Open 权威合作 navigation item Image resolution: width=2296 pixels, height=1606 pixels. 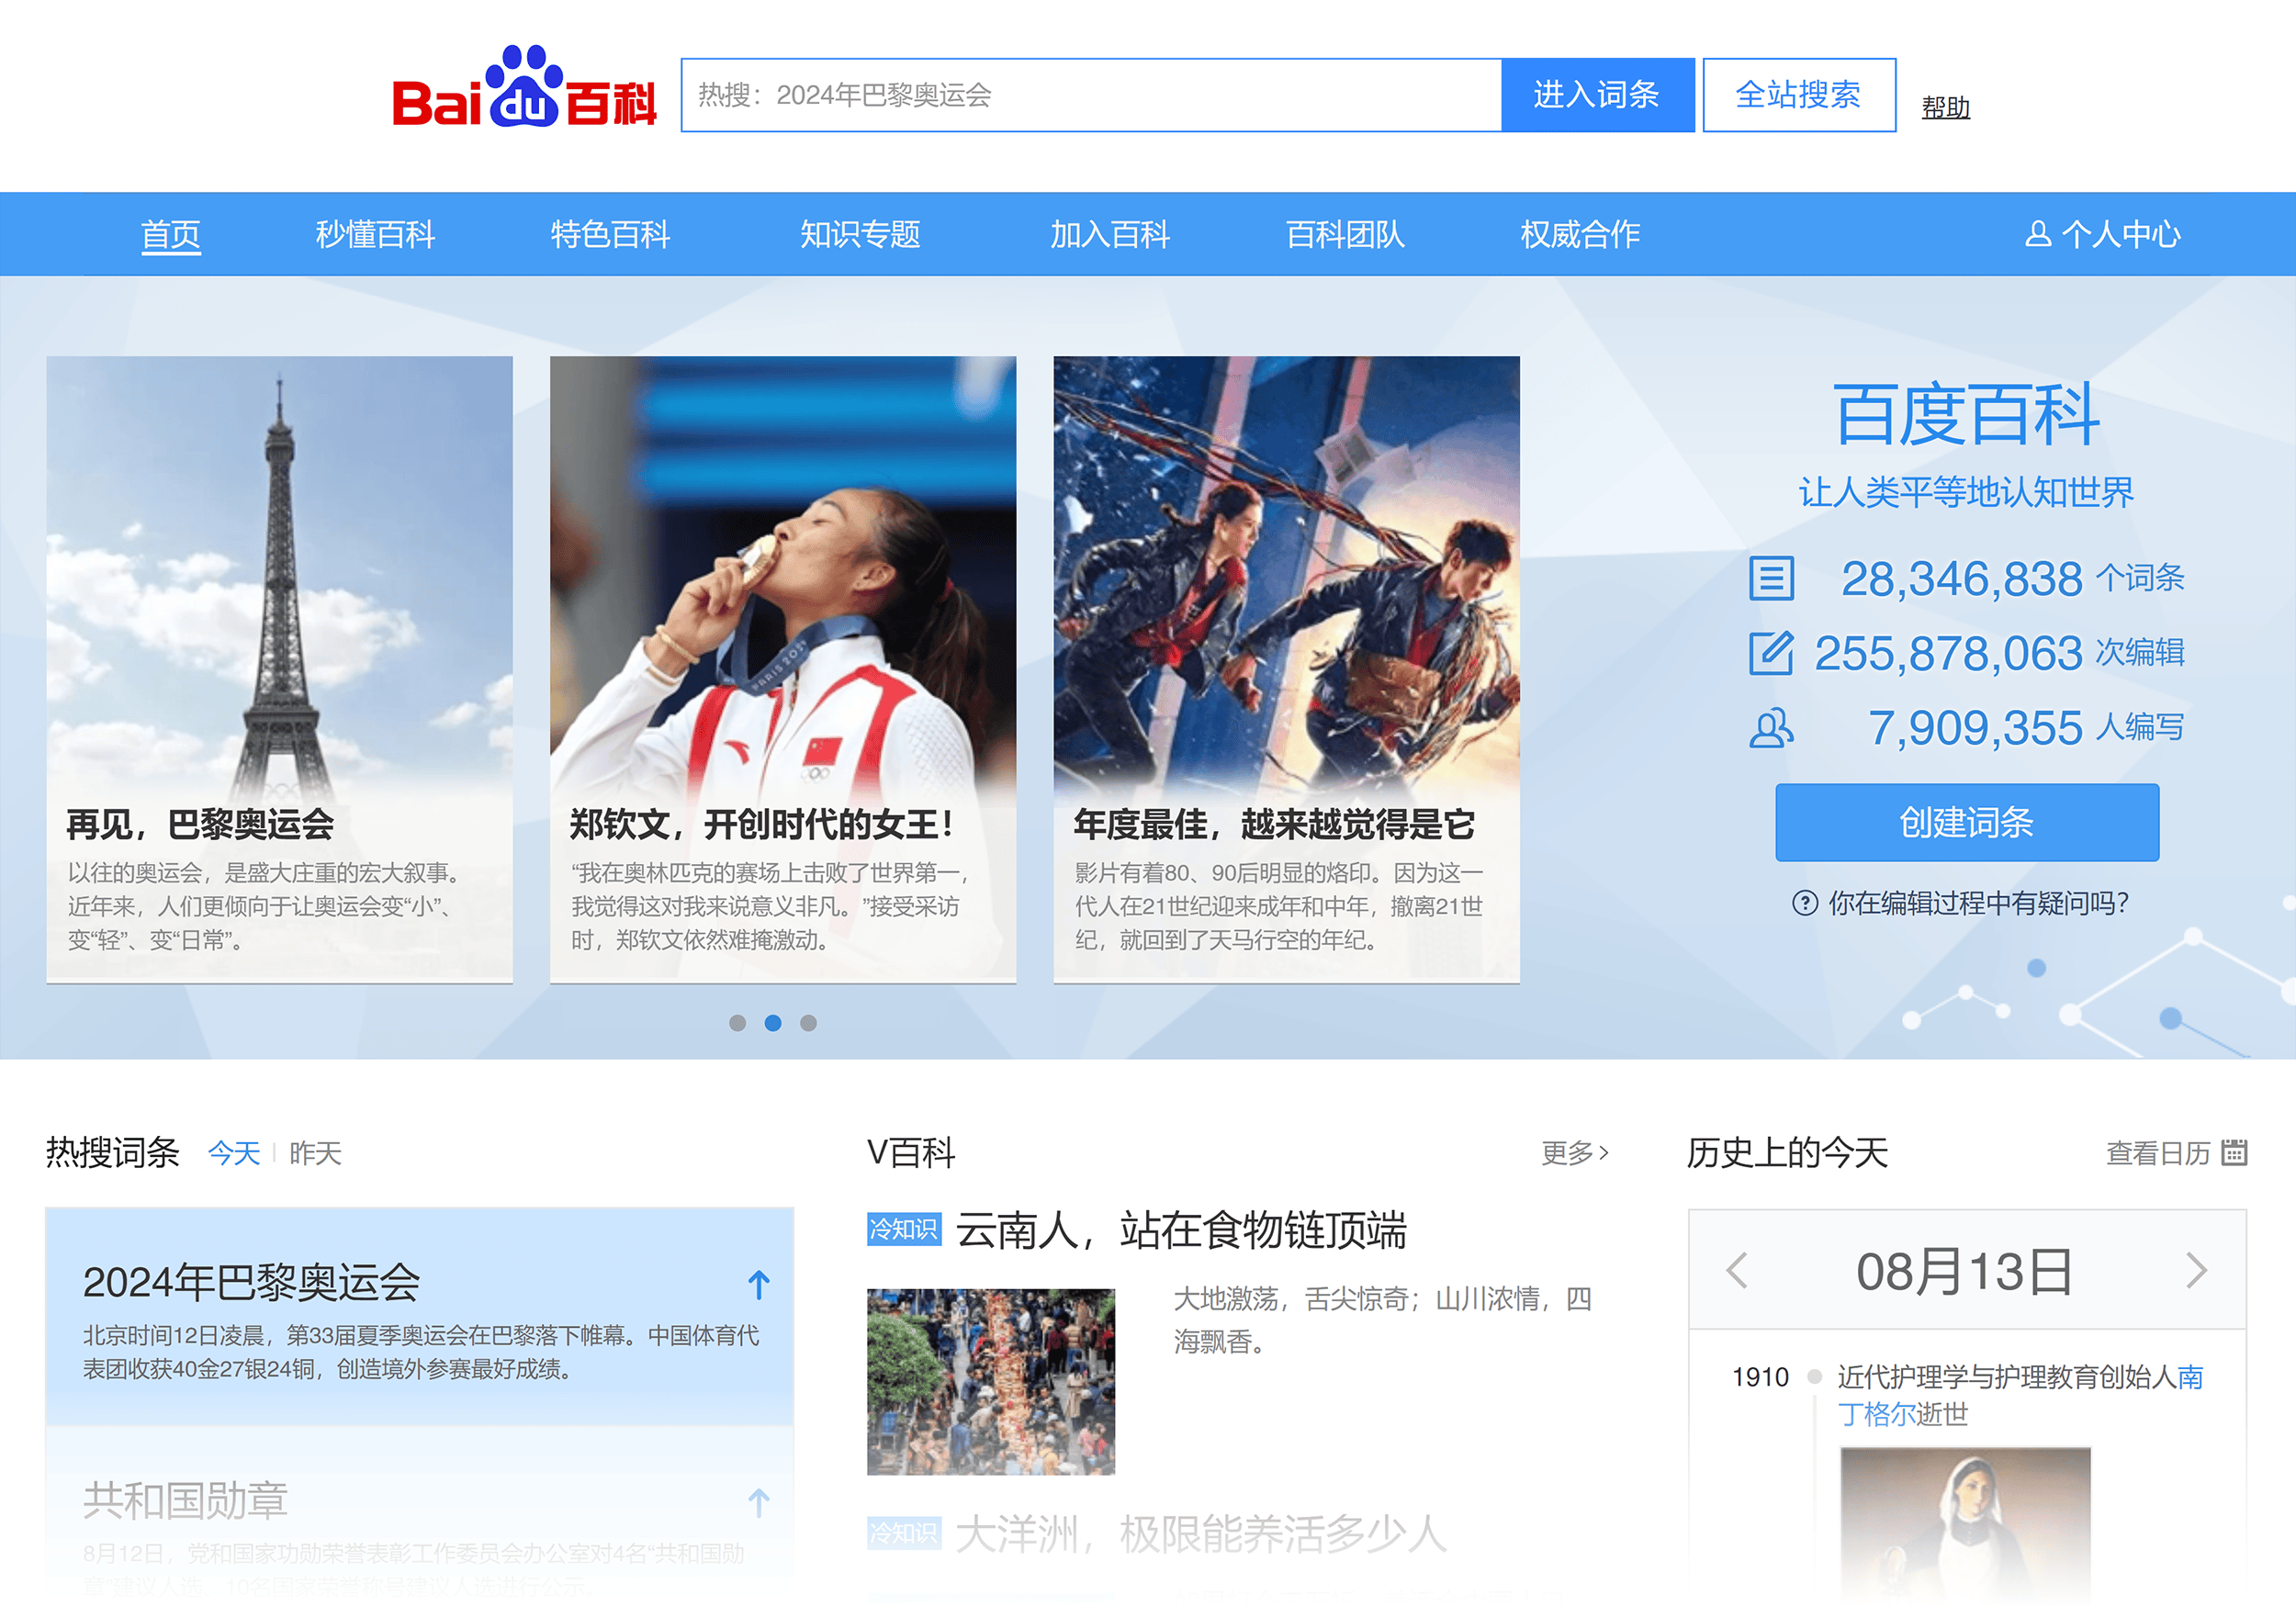1580,234
